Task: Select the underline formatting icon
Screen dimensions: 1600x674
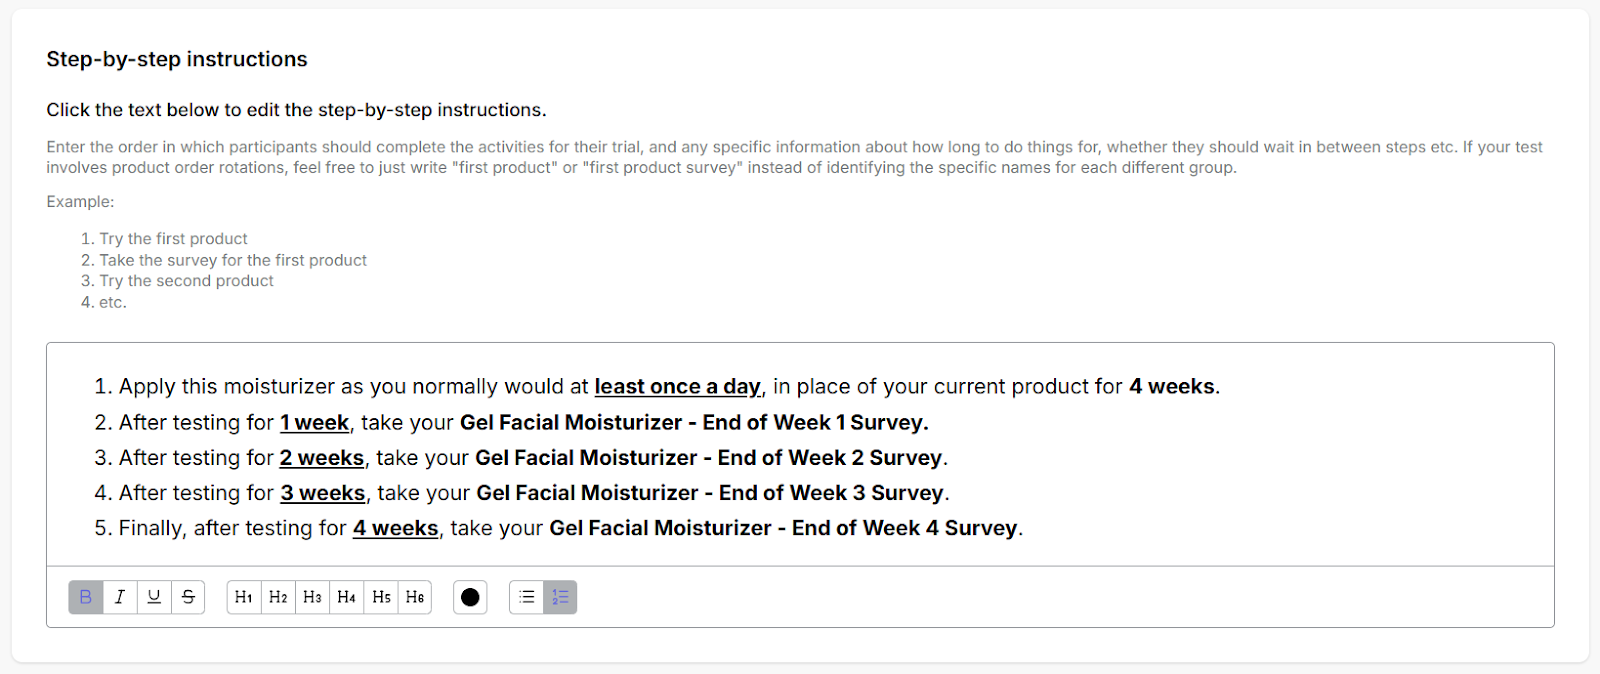Action: tap(153, 597)
